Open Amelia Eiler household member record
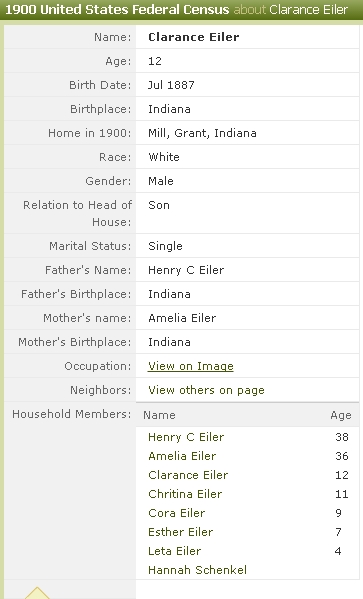The image size is (363, 599). pyautogui.click(x=182, y=456)
